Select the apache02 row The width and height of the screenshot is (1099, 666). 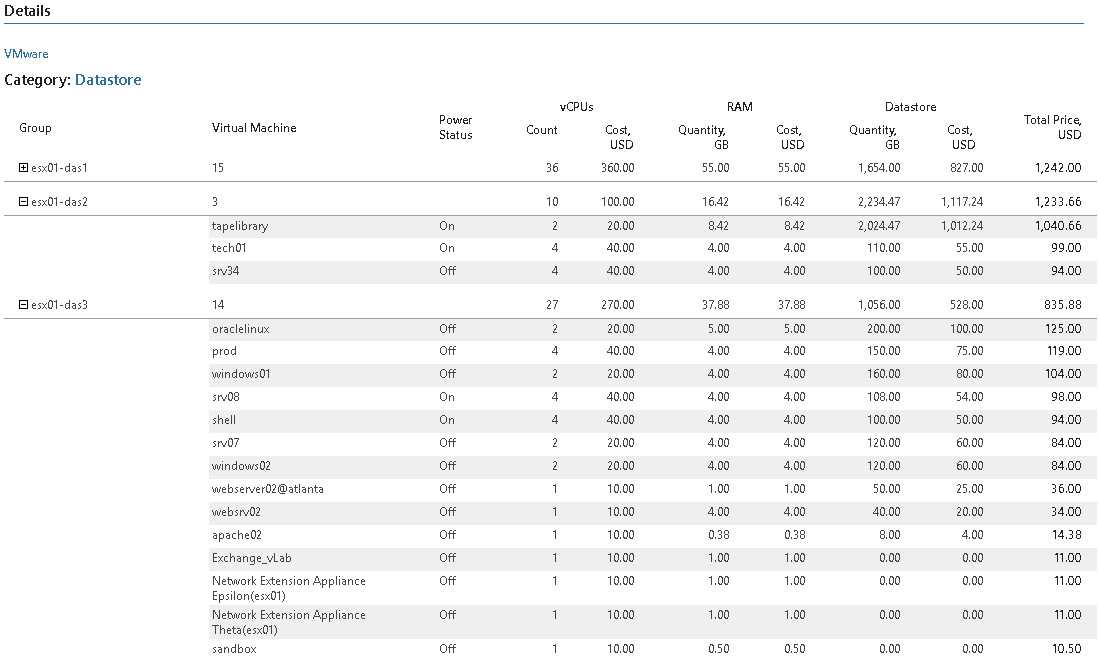[653, 535]
